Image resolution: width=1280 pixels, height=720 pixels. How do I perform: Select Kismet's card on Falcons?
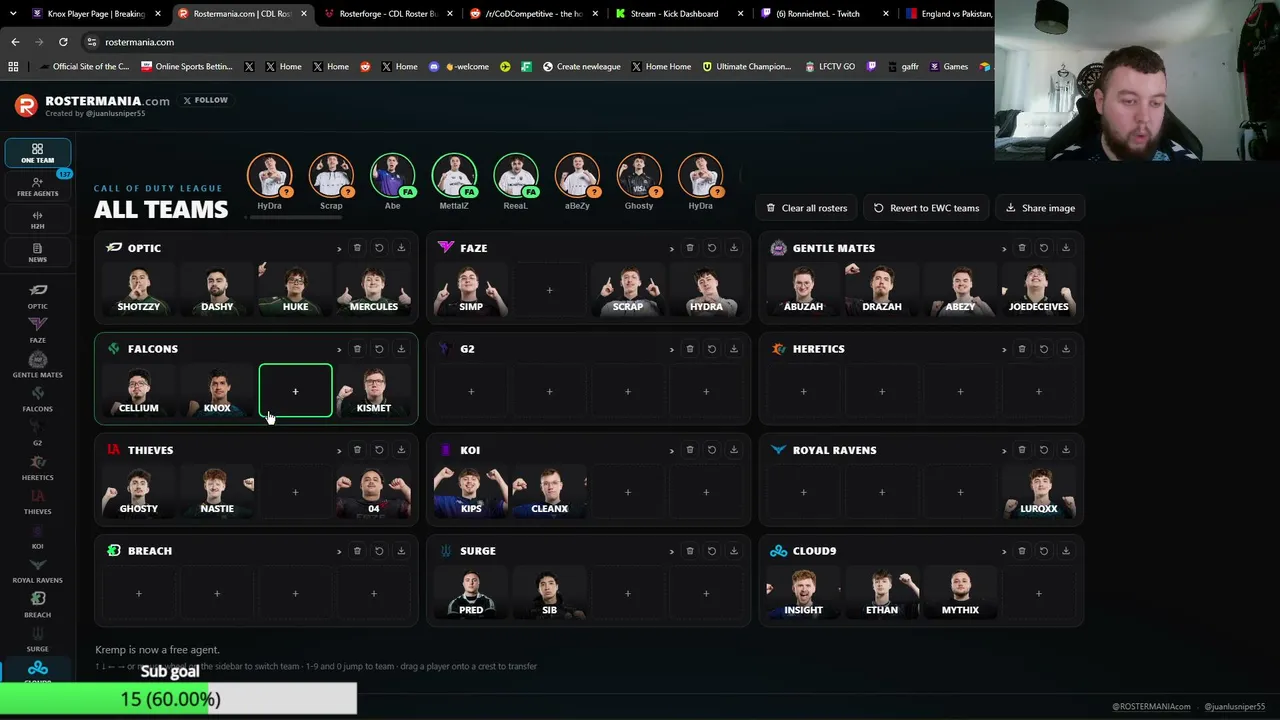point(374,391)
